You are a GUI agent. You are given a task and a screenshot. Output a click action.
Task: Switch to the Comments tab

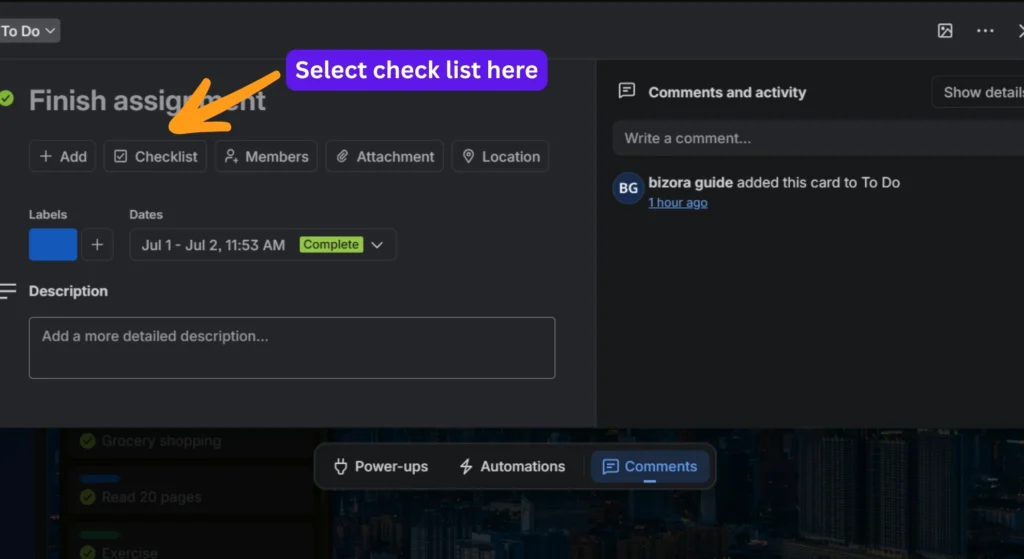[x=650, y=466]
